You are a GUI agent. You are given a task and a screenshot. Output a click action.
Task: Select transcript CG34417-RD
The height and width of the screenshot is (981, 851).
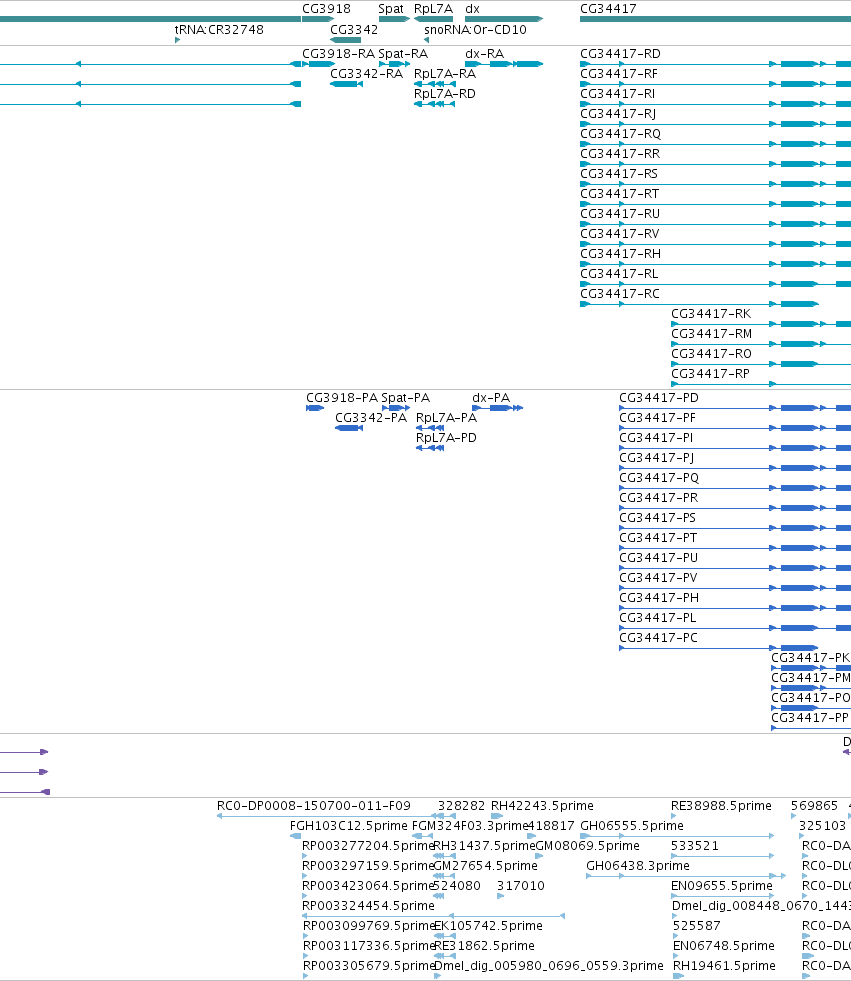[x=620, y=54]
